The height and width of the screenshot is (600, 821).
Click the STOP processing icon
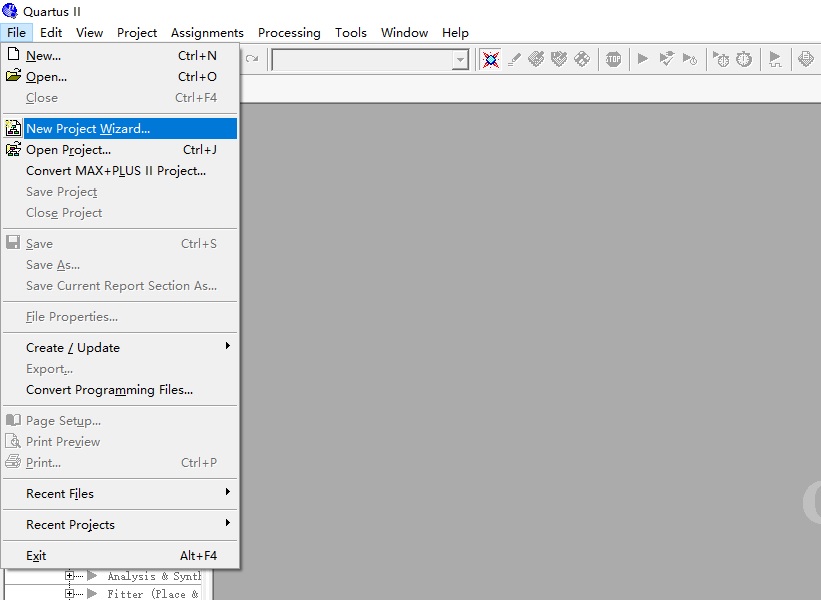pos(613,59)
